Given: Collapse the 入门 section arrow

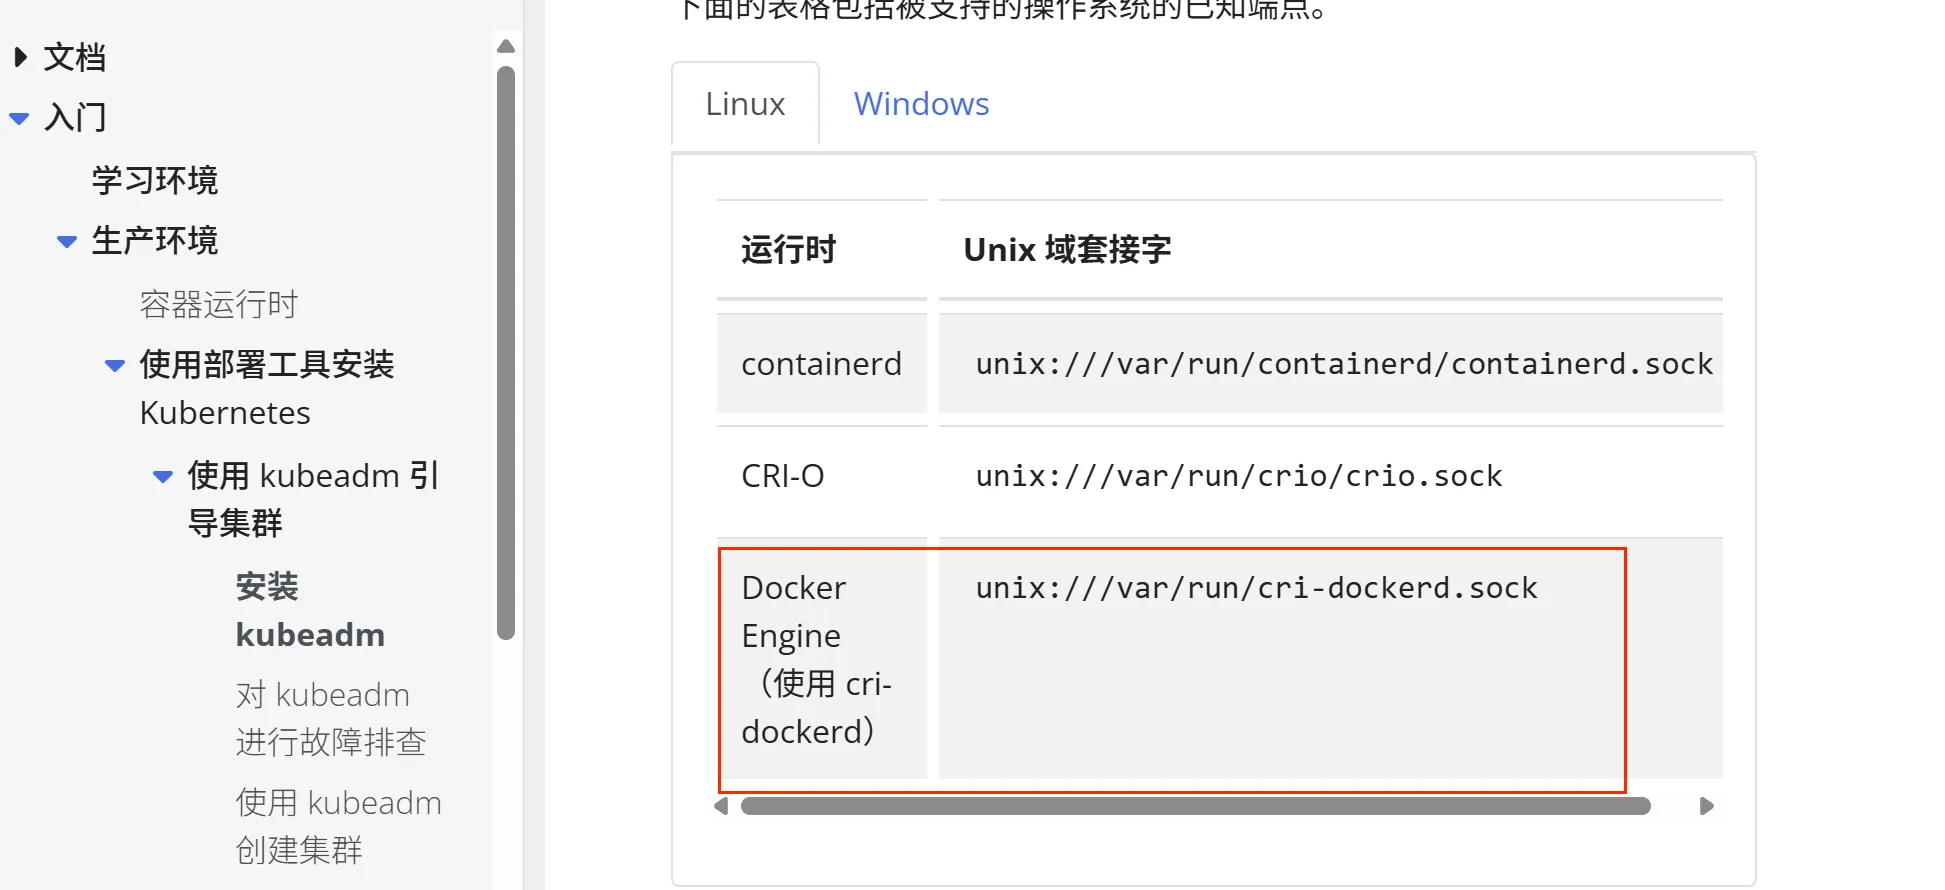Looking at the screenshot, I should (19, 118).
